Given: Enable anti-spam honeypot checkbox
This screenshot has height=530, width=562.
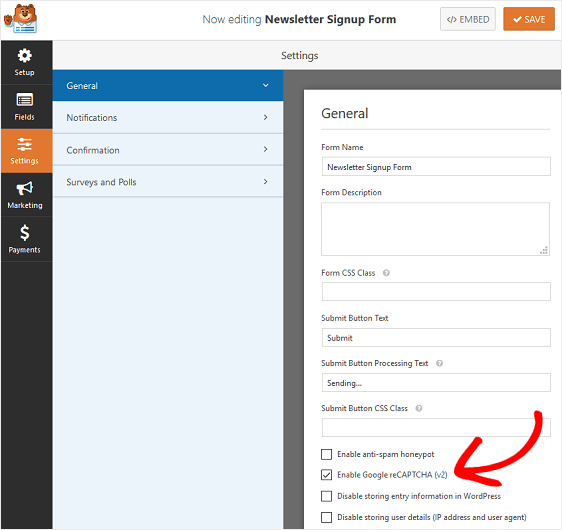Looking at the screenshot, I should point(327,454).
